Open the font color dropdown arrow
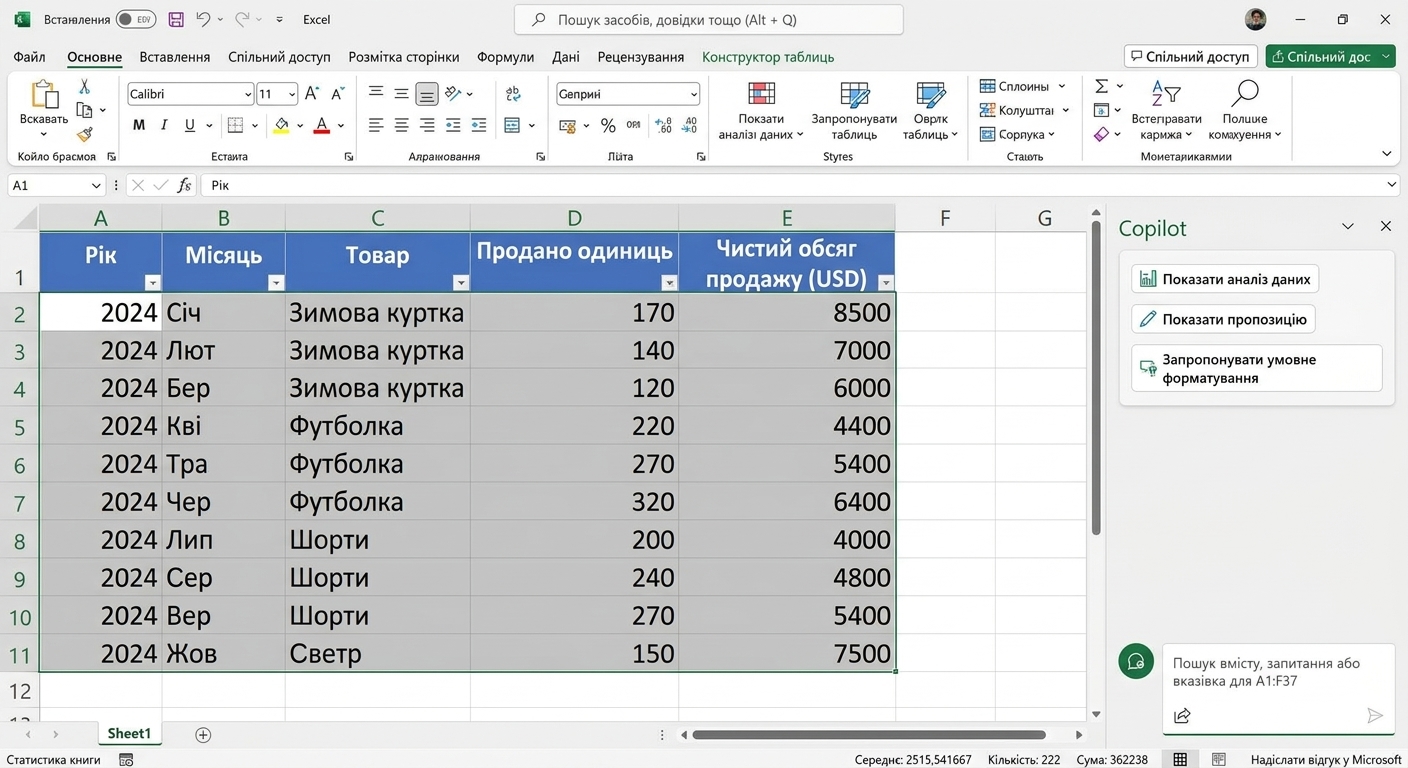 [x=341, y=126]
